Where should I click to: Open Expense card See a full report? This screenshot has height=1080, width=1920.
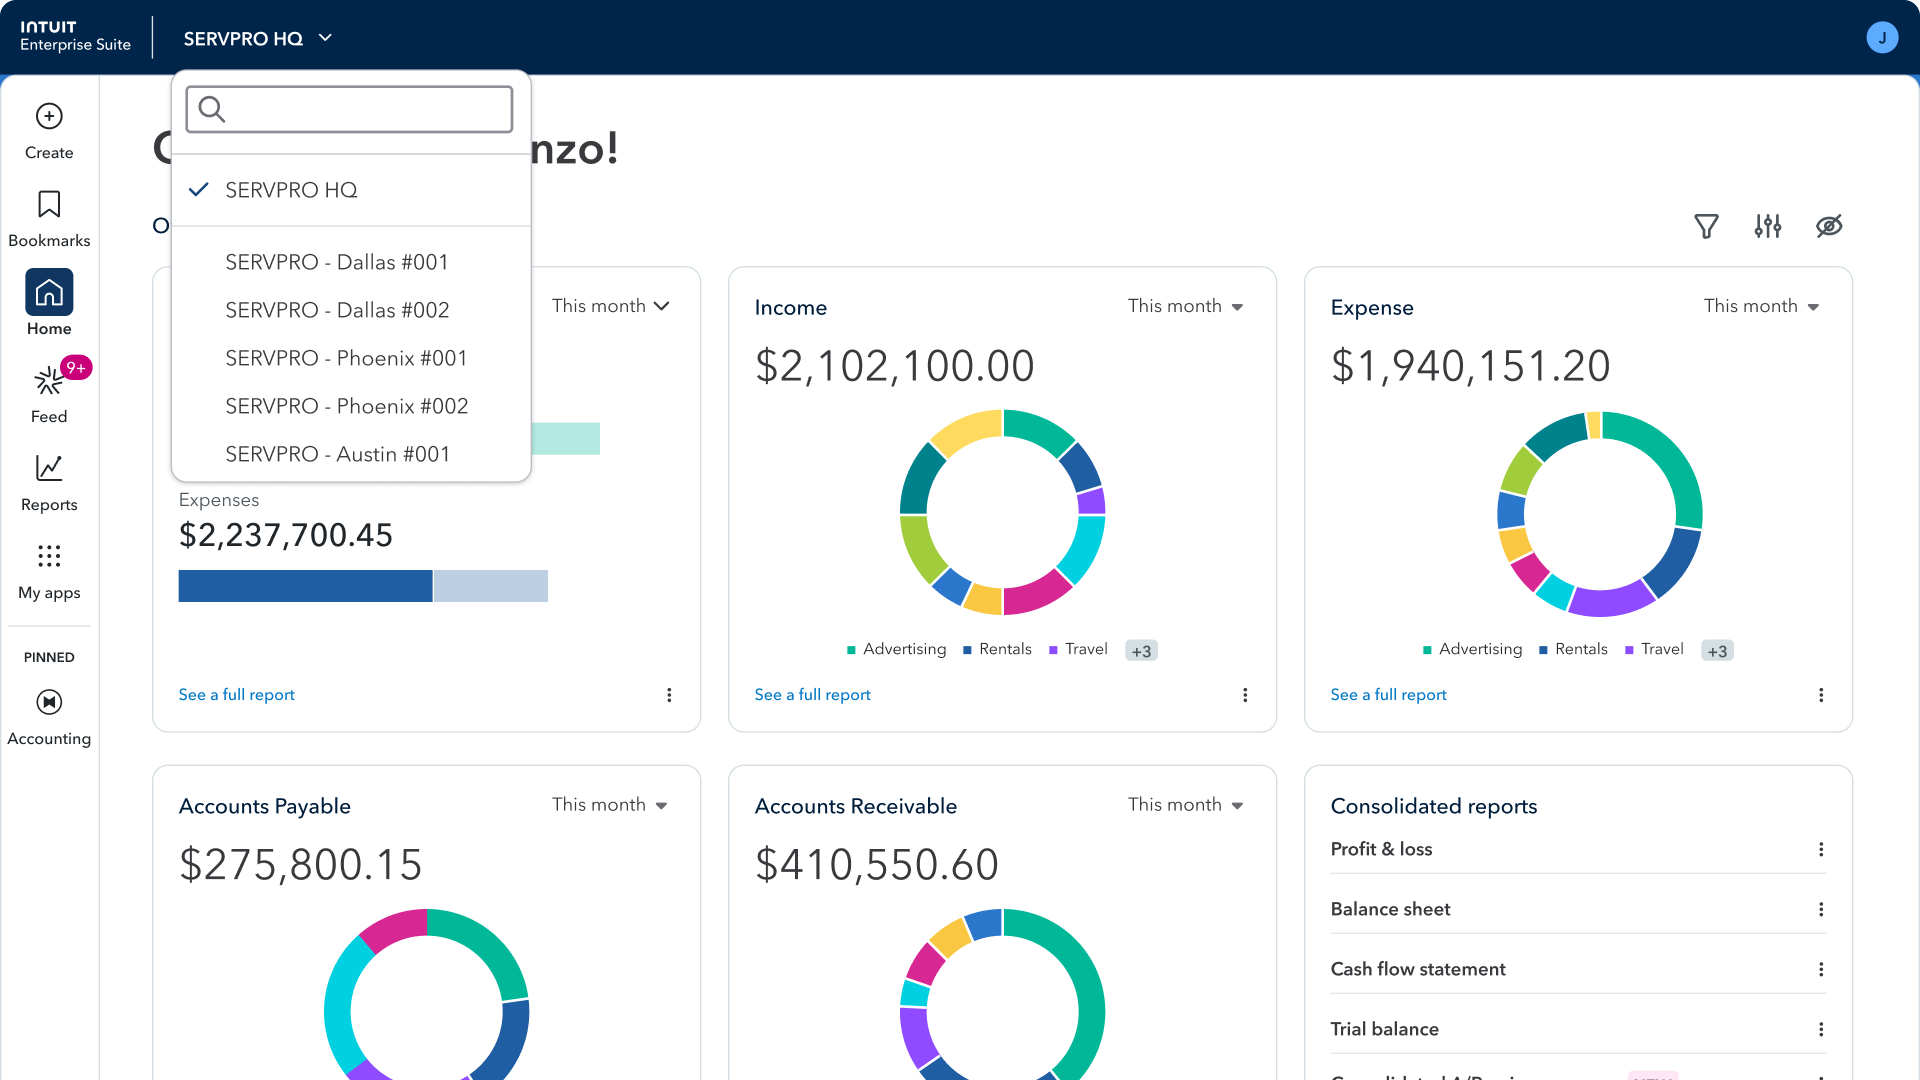tap(1388, 695)
